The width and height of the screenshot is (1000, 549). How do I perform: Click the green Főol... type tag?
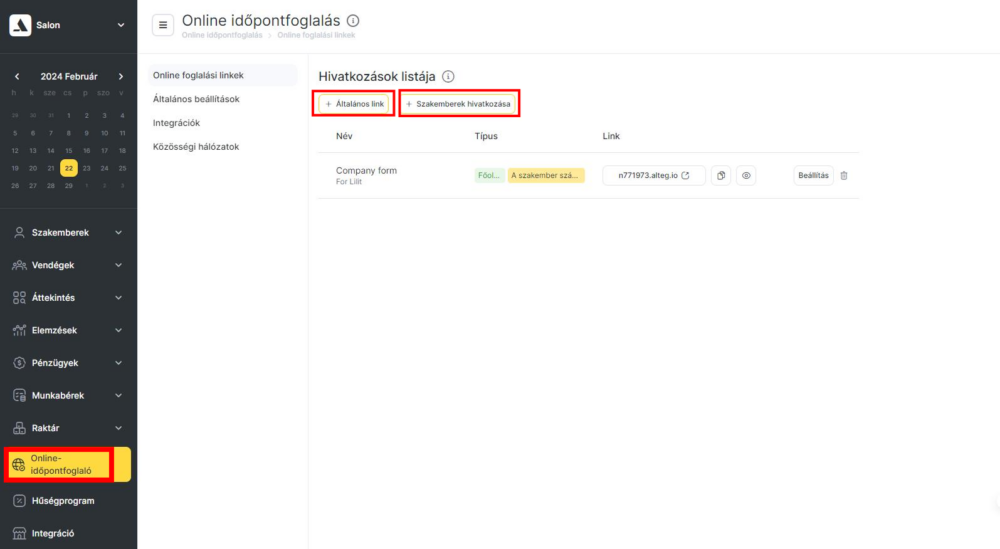(489, 175)
